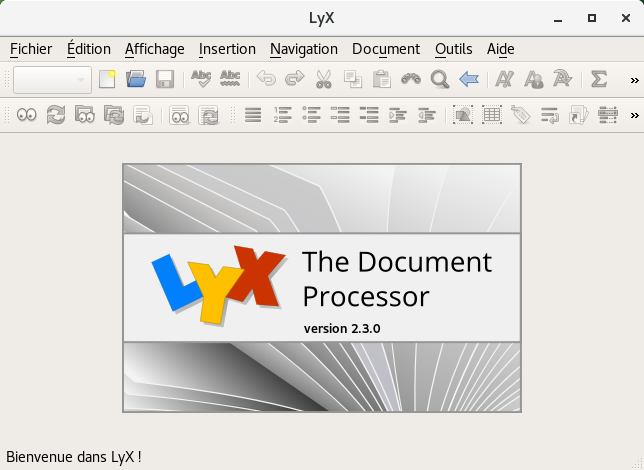Update master document icon
The image size is (644, 470).
coord(114,115)
